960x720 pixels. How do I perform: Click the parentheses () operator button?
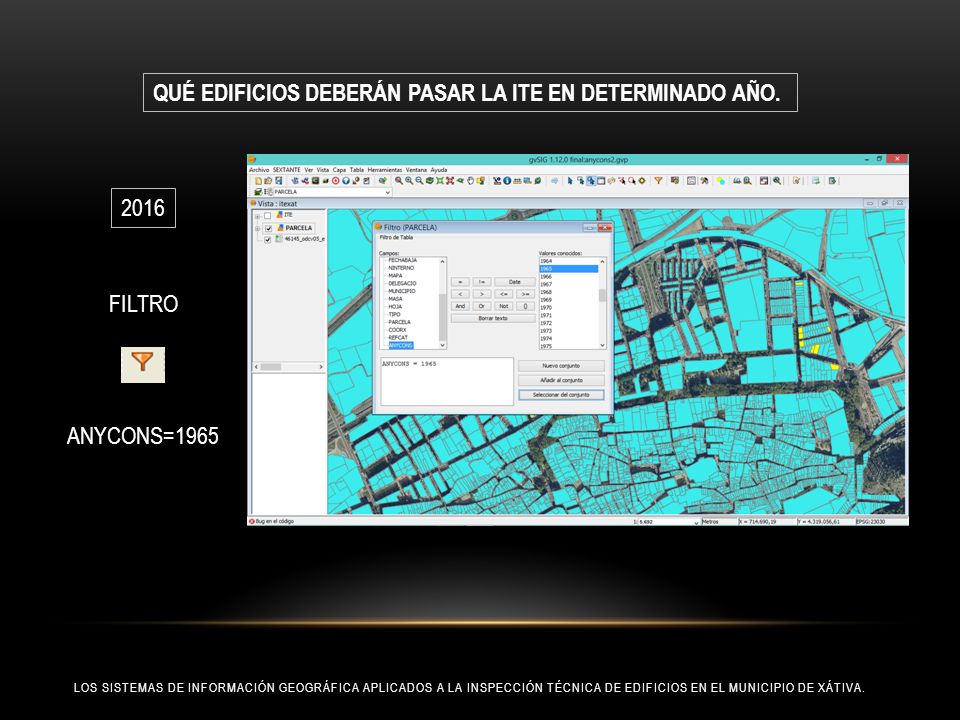(525, 306)
